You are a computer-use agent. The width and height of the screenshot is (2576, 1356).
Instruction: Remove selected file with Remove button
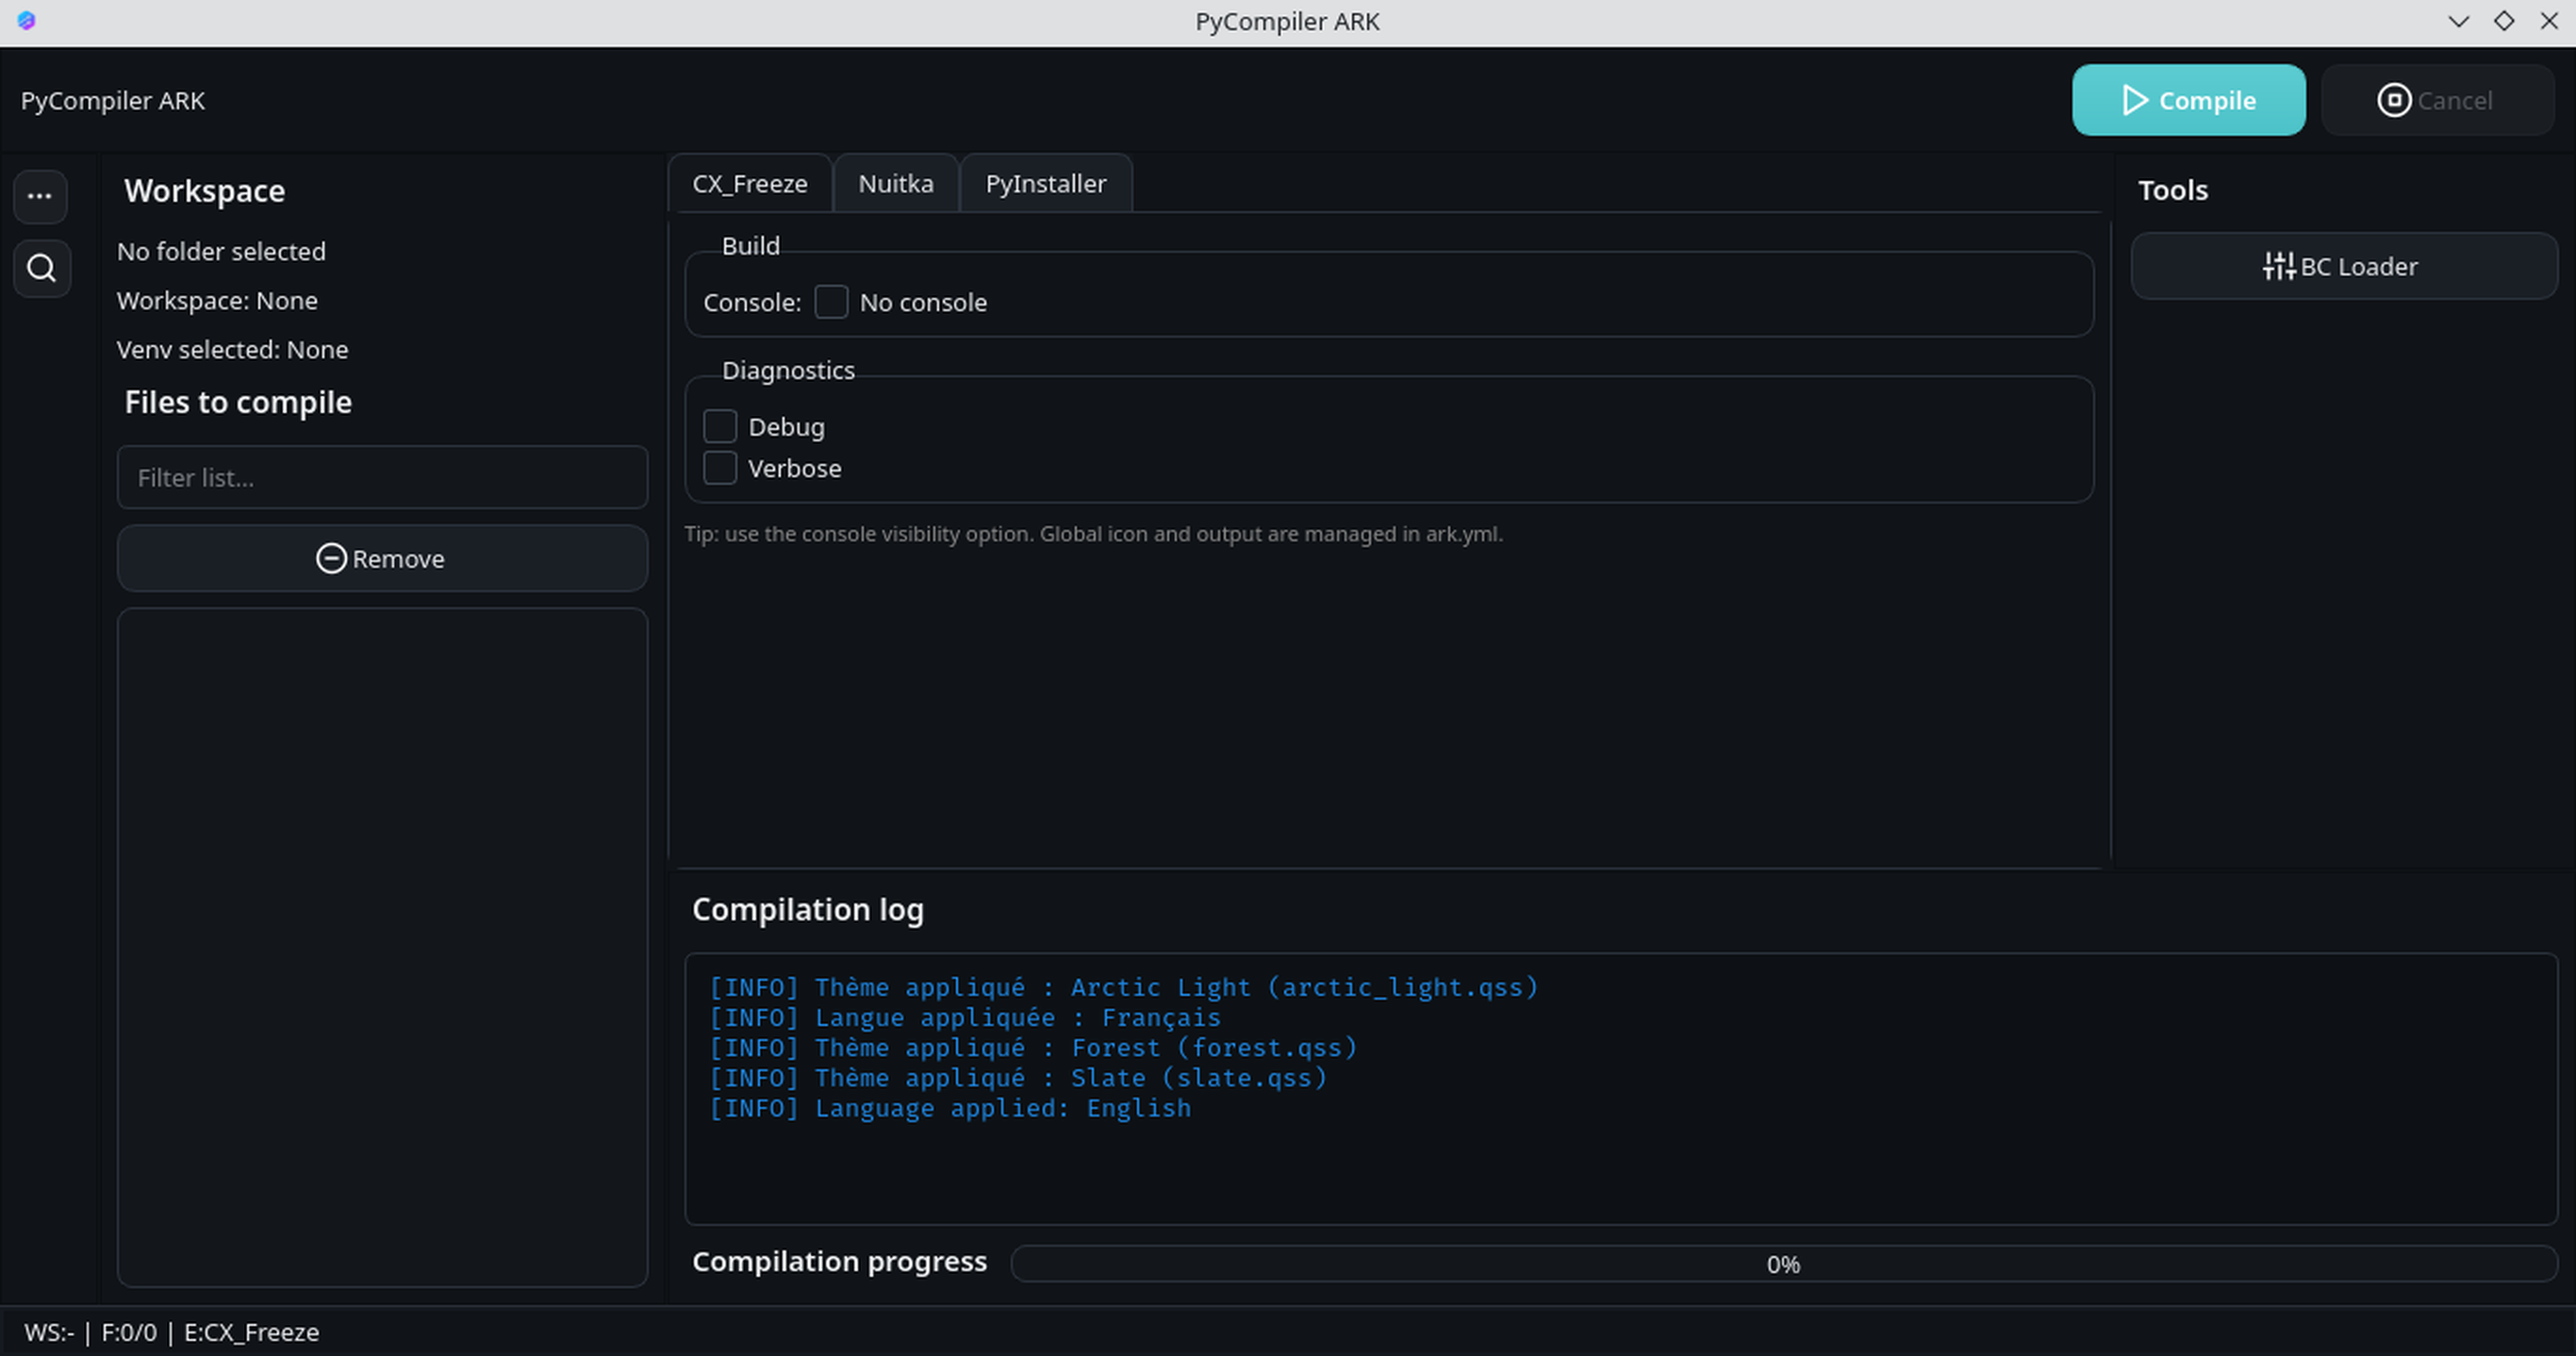(x=382, y=558)
